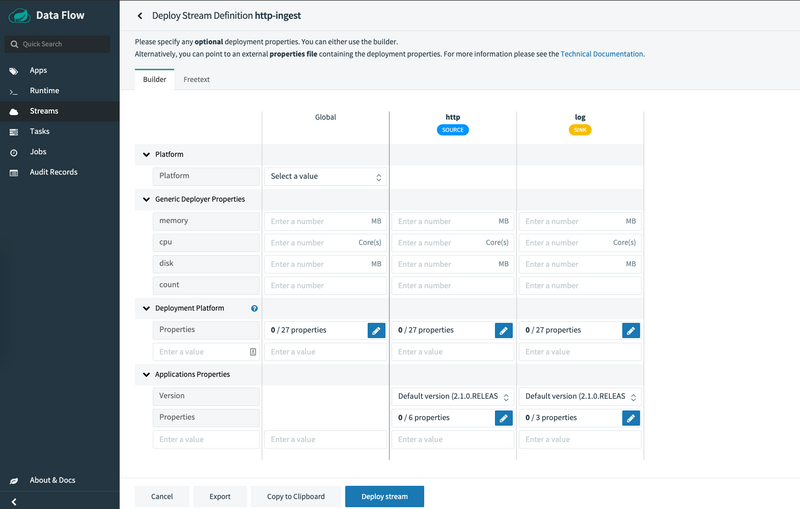Click the Global cpu number field
The width and height of the screenshot is (800, 509).
coord(326,243)
